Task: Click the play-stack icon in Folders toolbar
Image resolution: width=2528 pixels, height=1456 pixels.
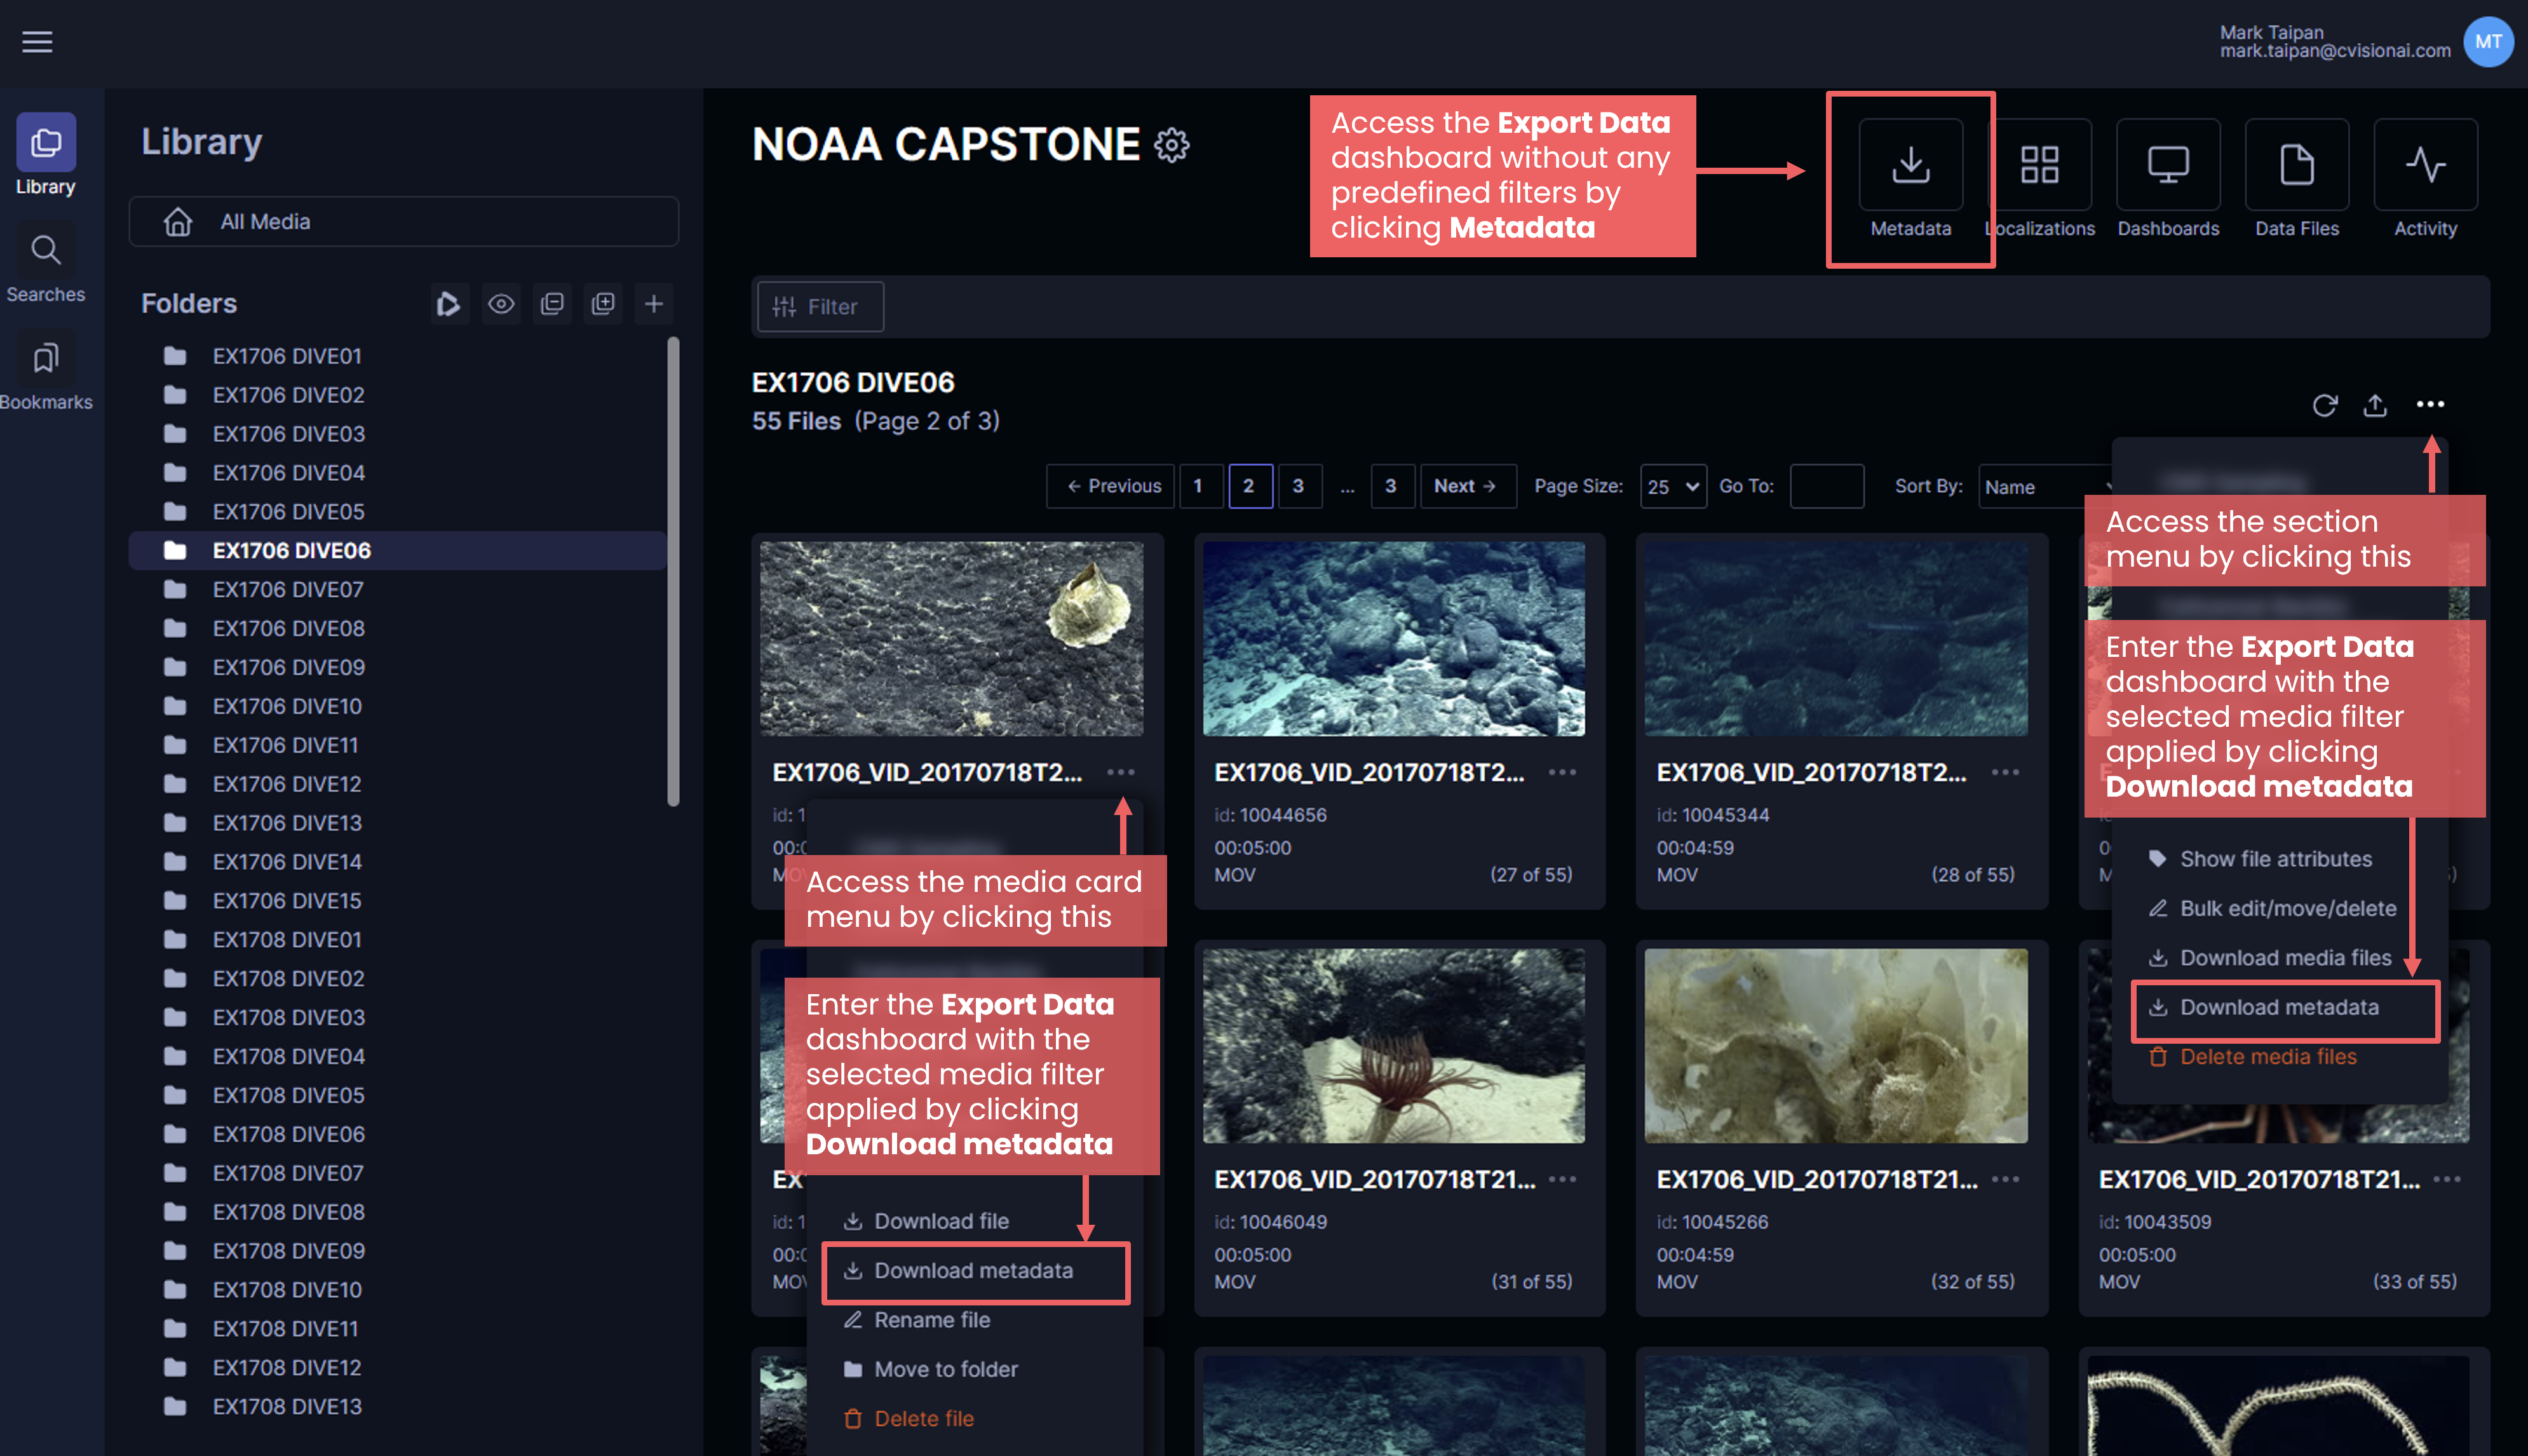Action: [449, 303]
